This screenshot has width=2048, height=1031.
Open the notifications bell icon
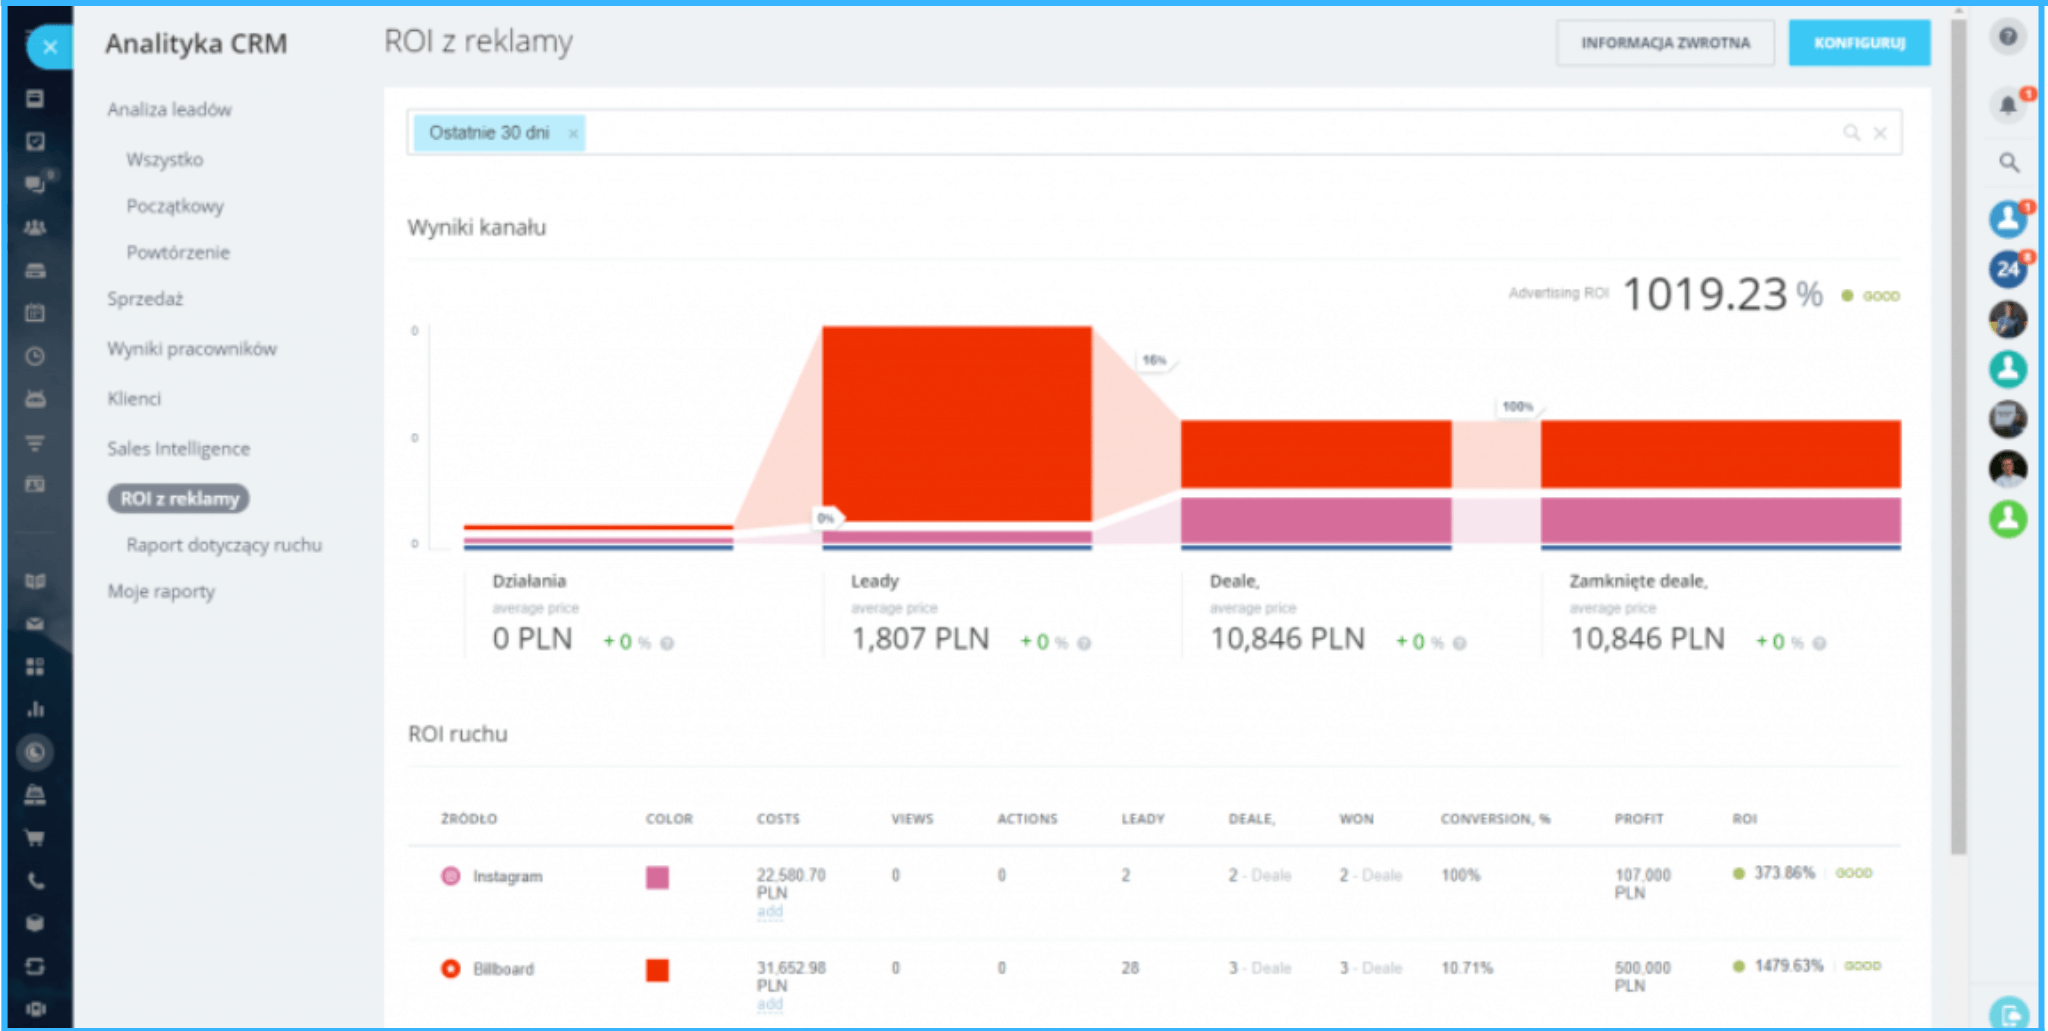click(2007, 105)
